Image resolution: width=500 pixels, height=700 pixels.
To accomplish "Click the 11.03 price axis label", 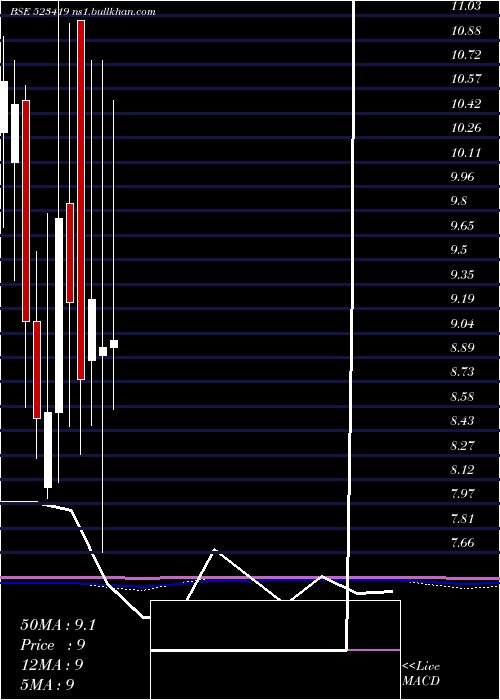I will click(x=466, y=6).
